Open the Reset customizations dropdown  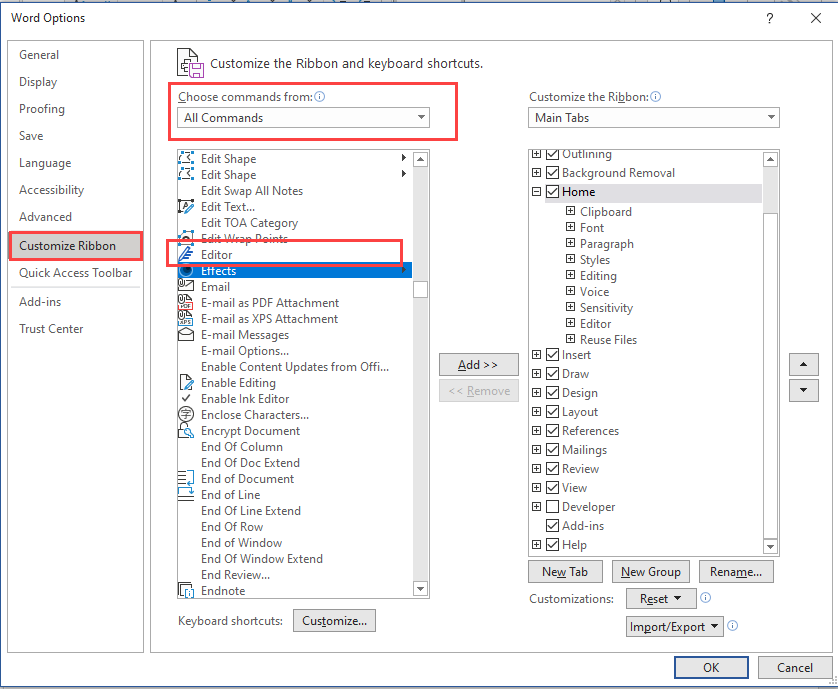[x=661, y=599]
